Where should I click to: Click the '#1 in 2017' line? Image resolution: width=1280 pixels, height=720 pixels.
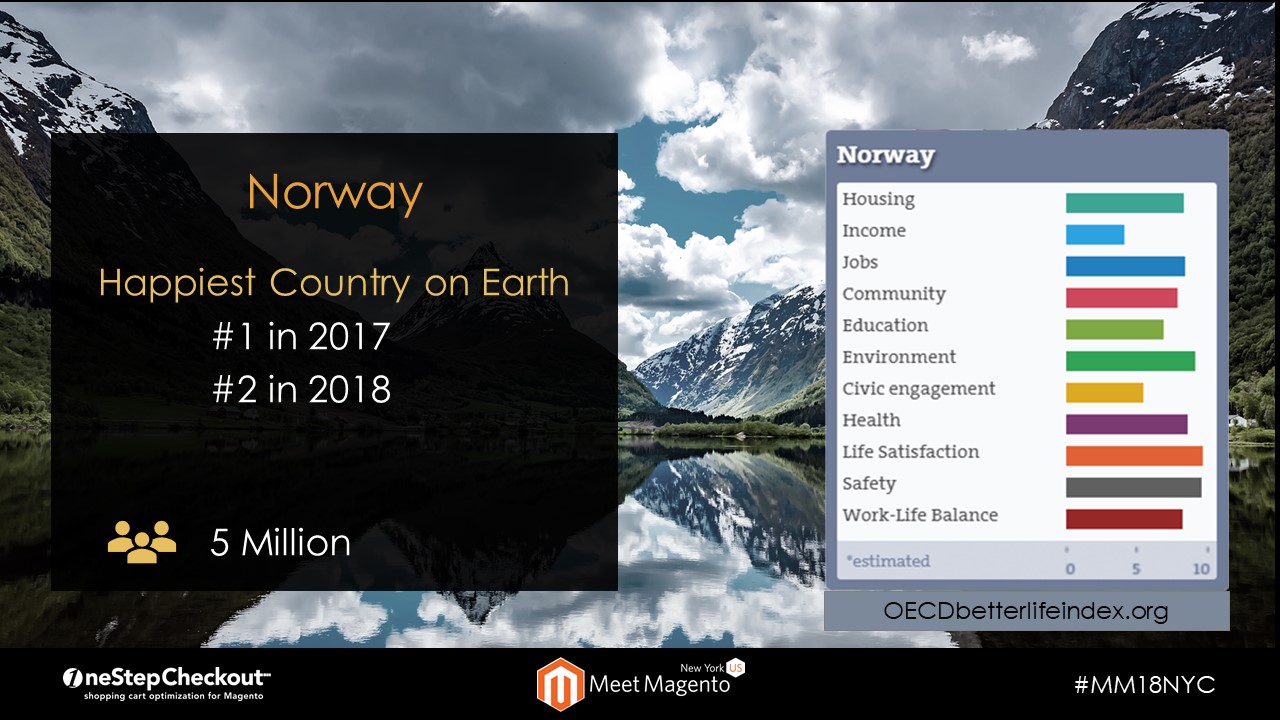300,337
